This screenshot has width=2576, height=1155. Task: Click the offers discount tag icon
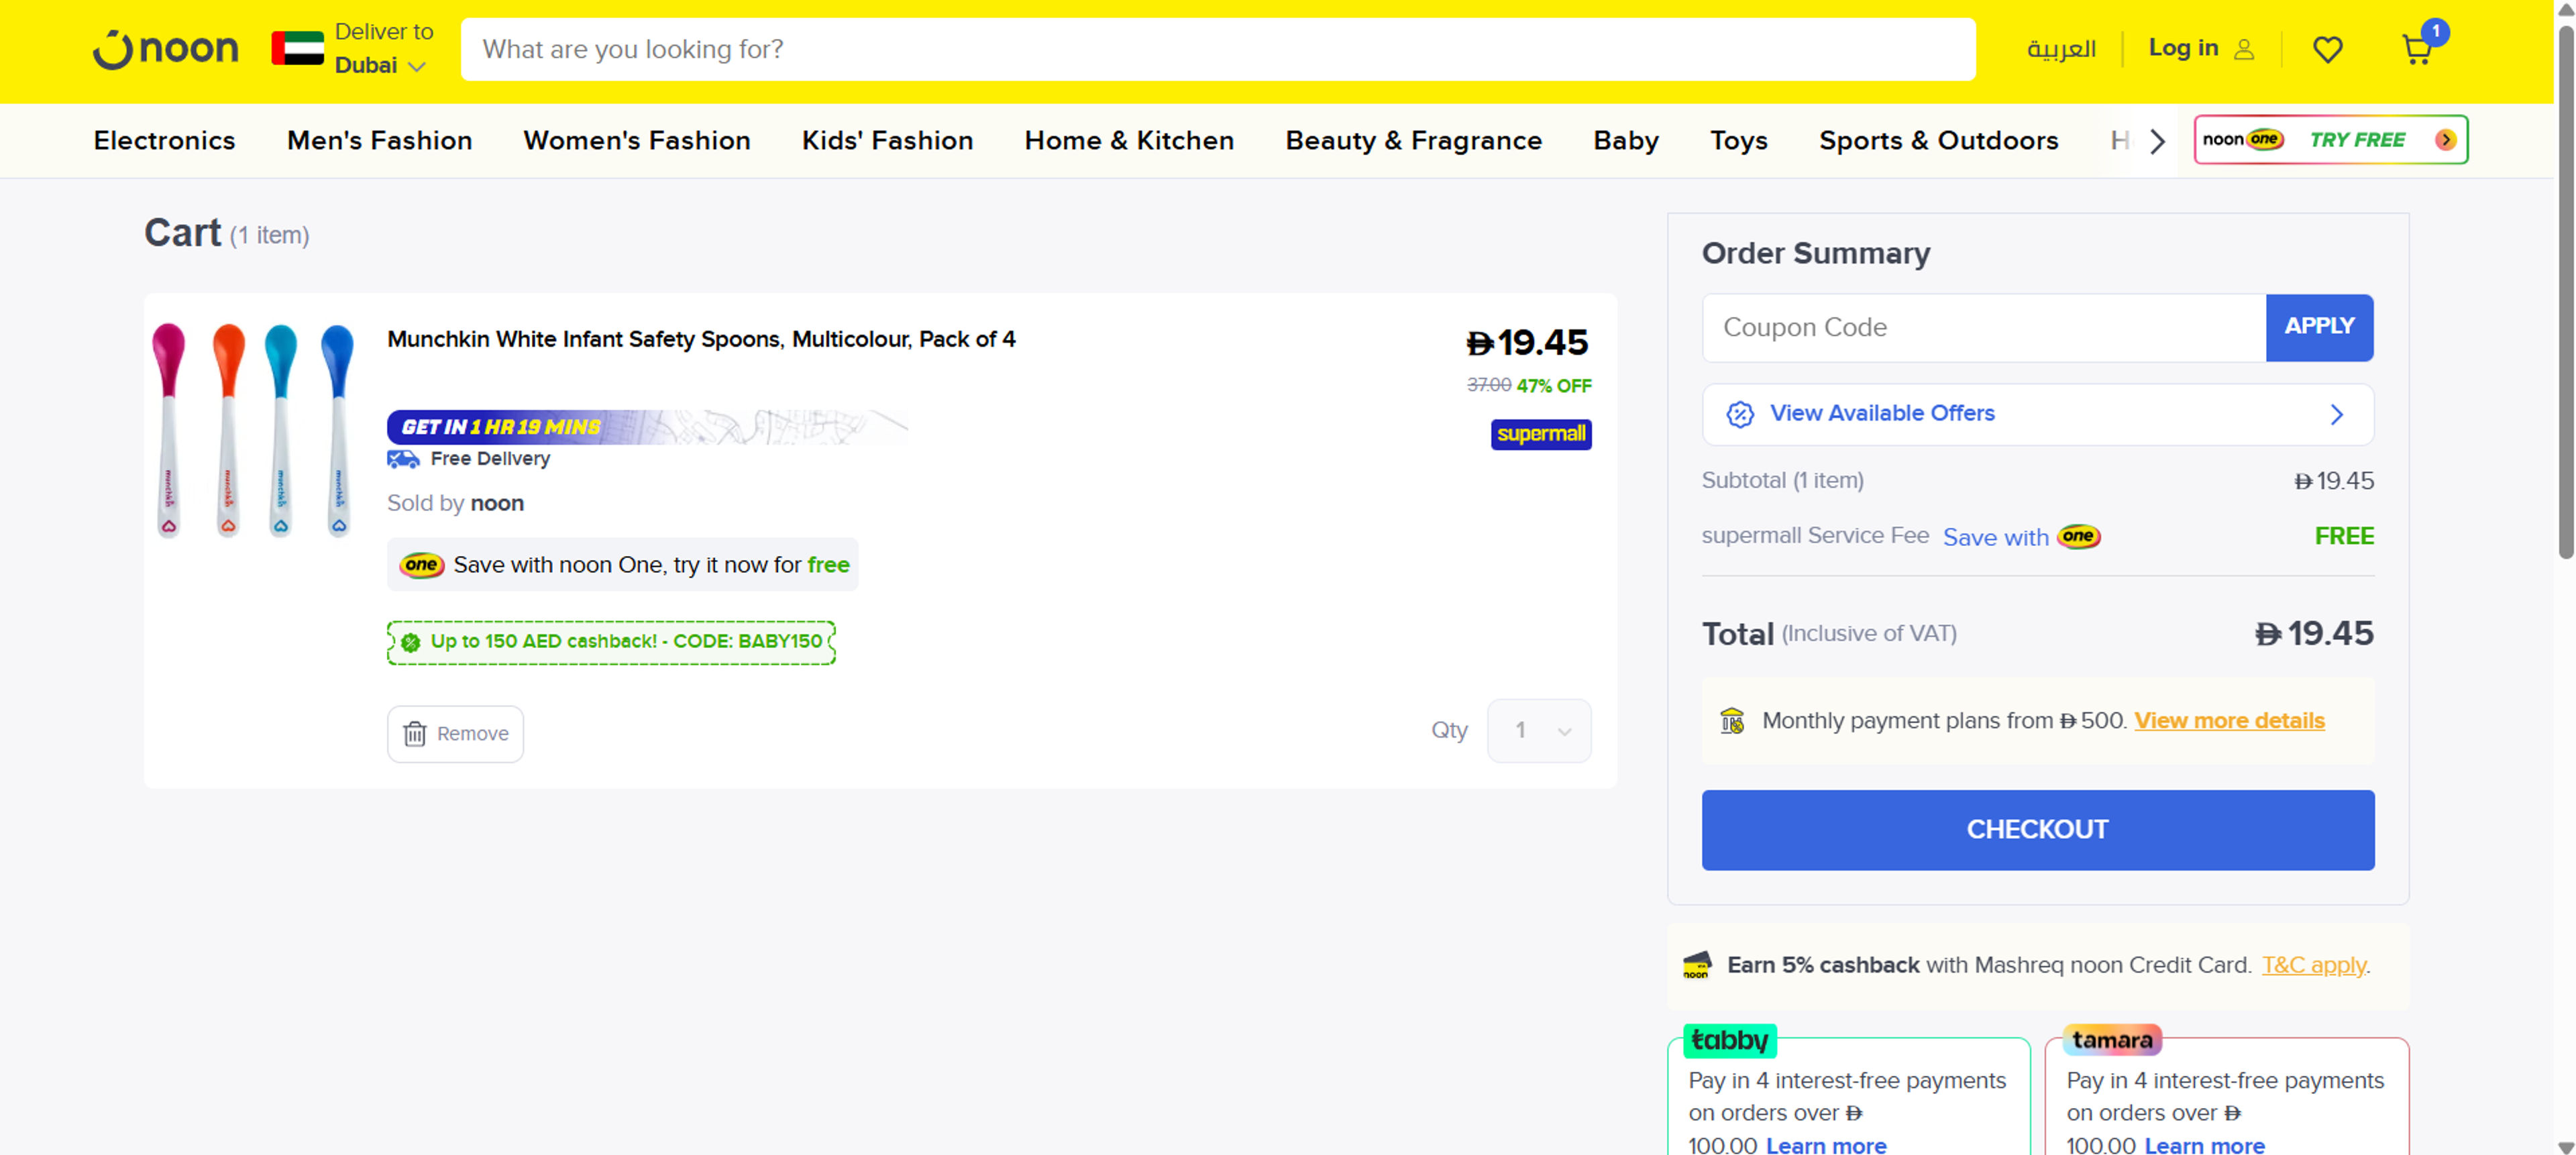1739,414
